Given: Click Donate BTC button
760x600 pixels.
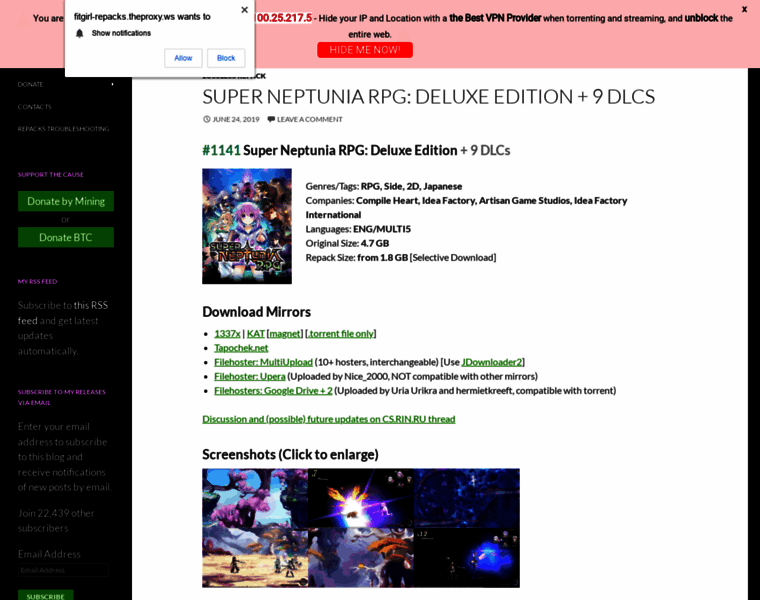Looking at the screenshot, I should click(x=66, y=237).
